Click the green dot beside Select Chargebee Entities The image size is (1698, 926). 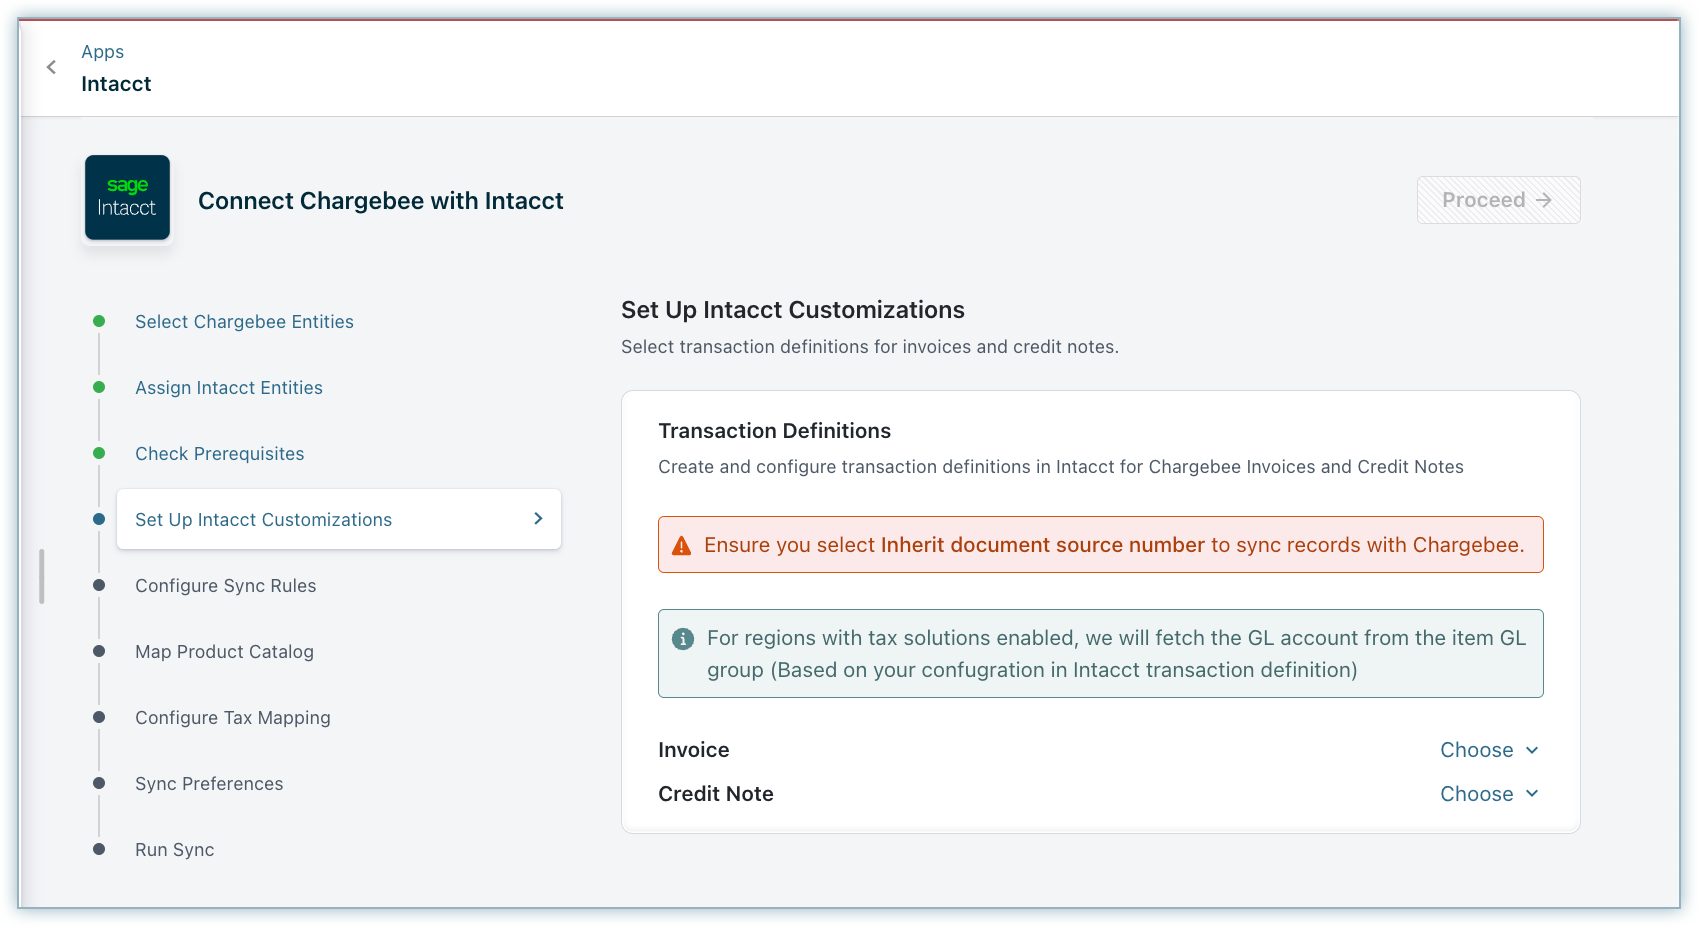pyautogui.click(x=99, y=321)
